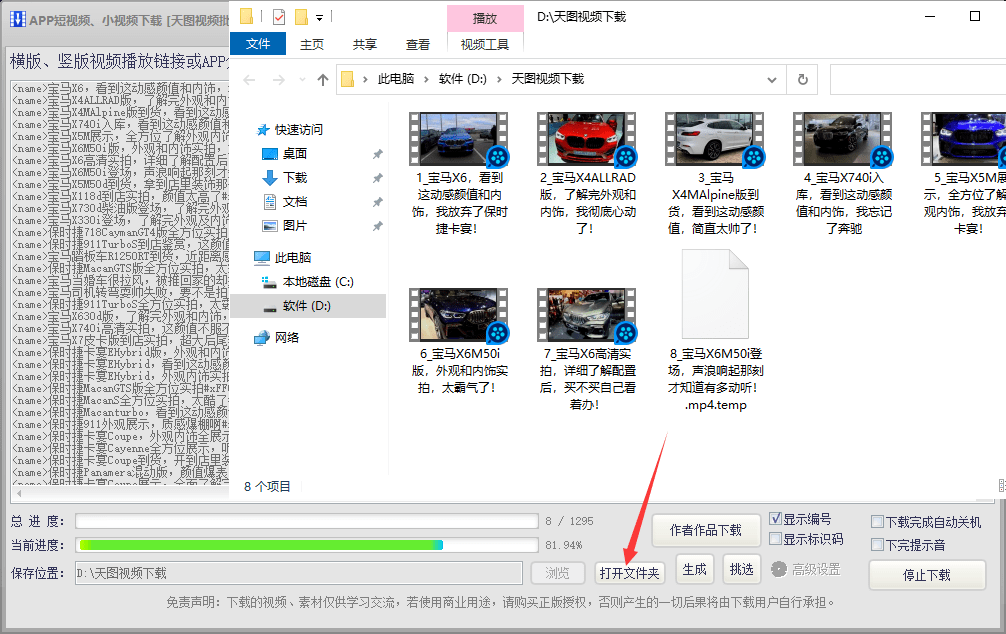Click the pin icon next to 文档
This screenshot has width=1006, height=634.
click(x=377, y=202)
